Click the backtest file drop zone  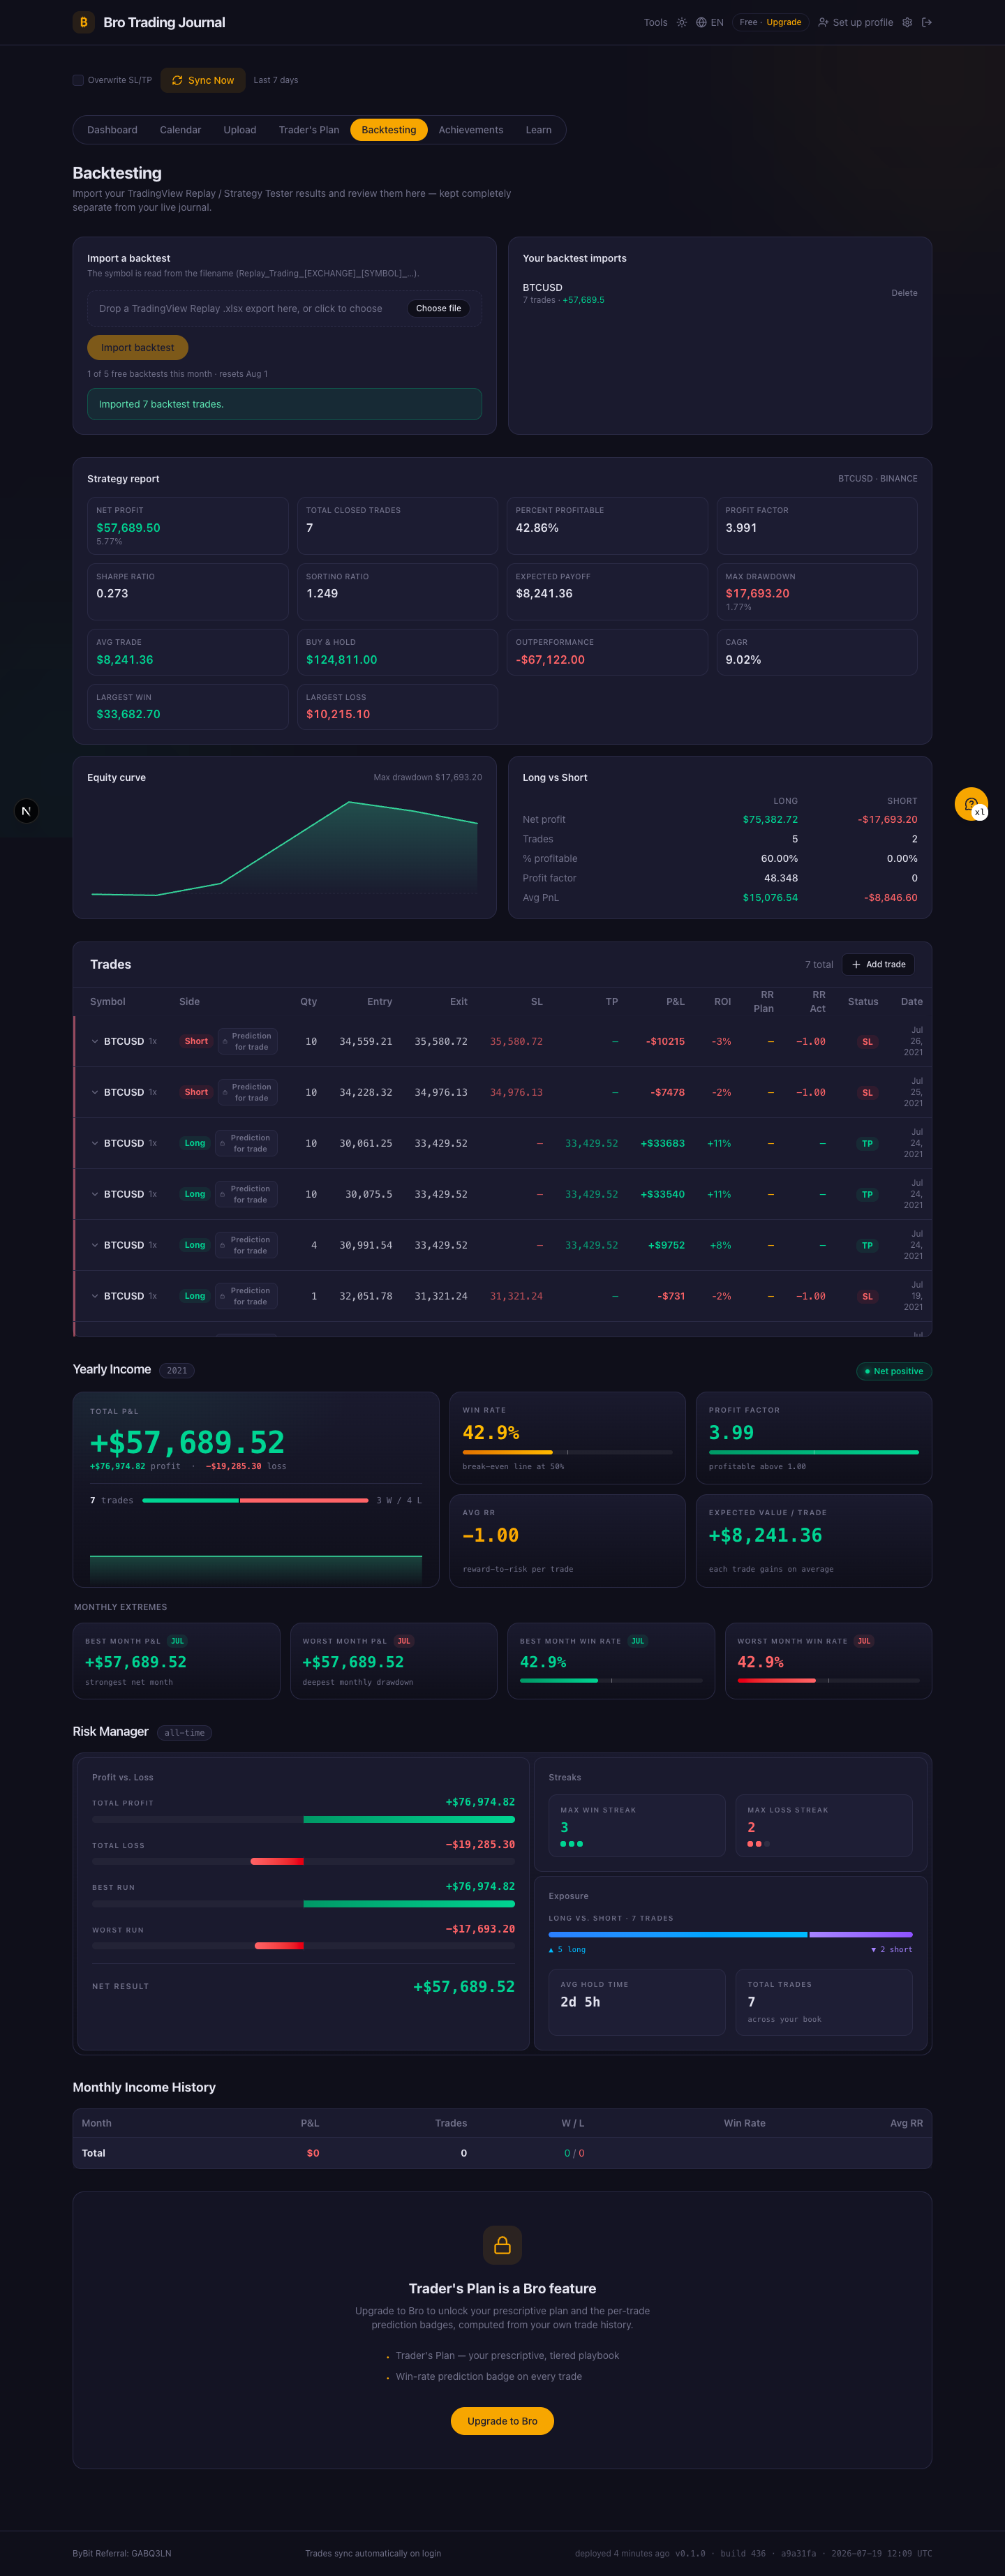coord(285,308)
